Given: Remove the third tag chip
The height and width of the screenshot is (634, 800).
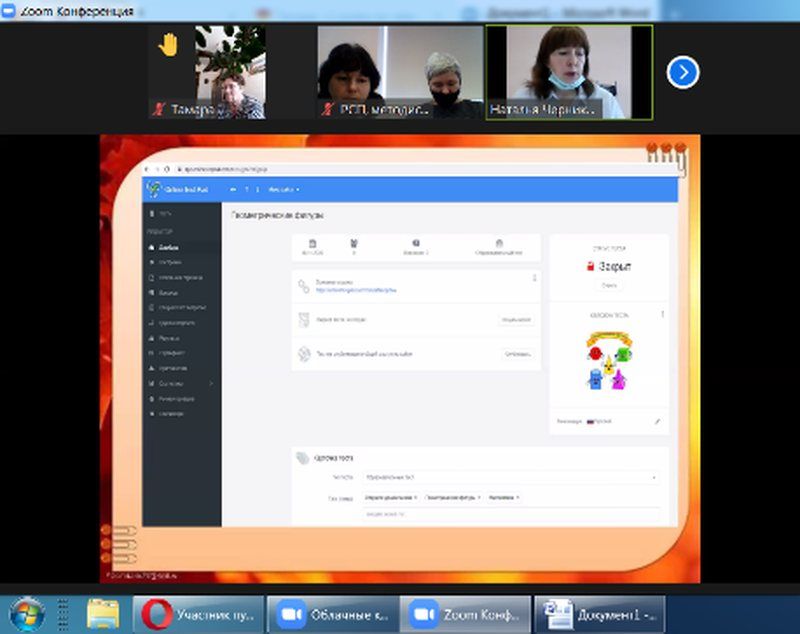Looking at the screenshot, I should (517, 497).
